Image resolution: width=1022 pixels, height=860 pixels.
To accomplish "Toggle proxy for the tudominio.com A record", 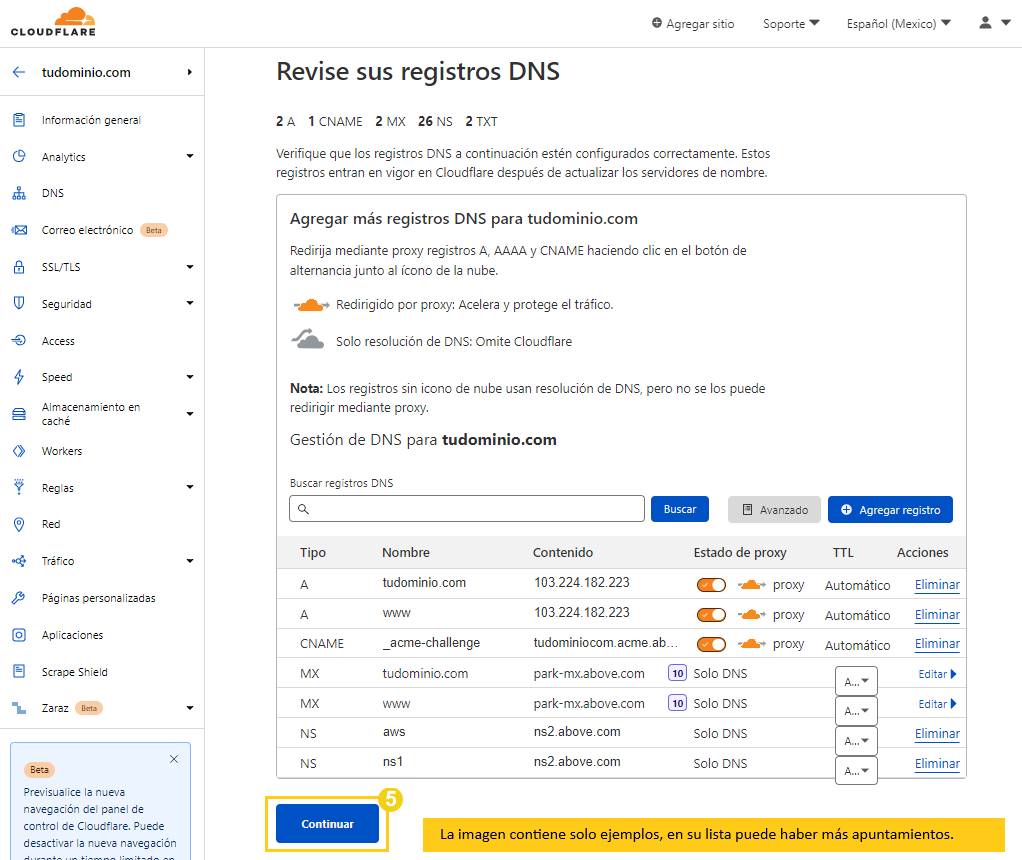I will coord(711,585).
